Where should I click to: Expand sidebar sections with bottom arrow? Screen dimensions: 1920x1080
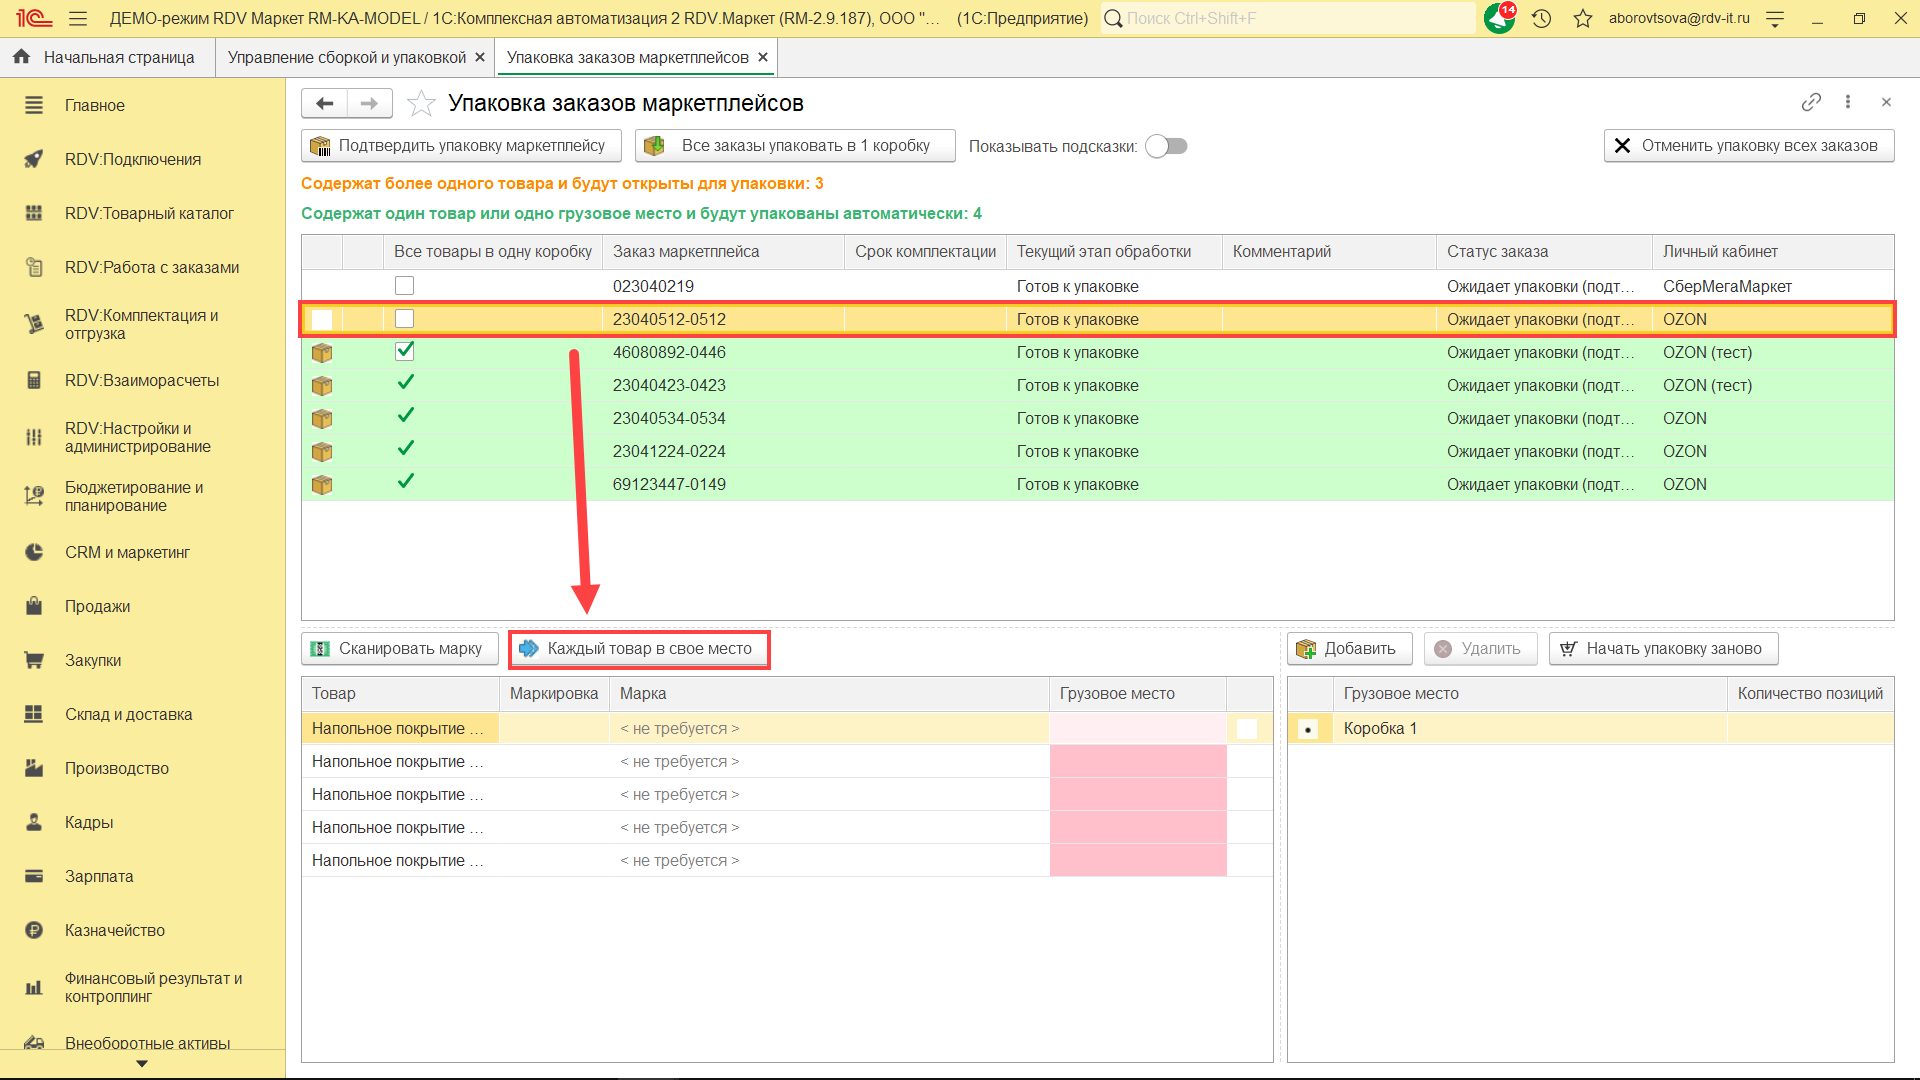pos(142,1064)
